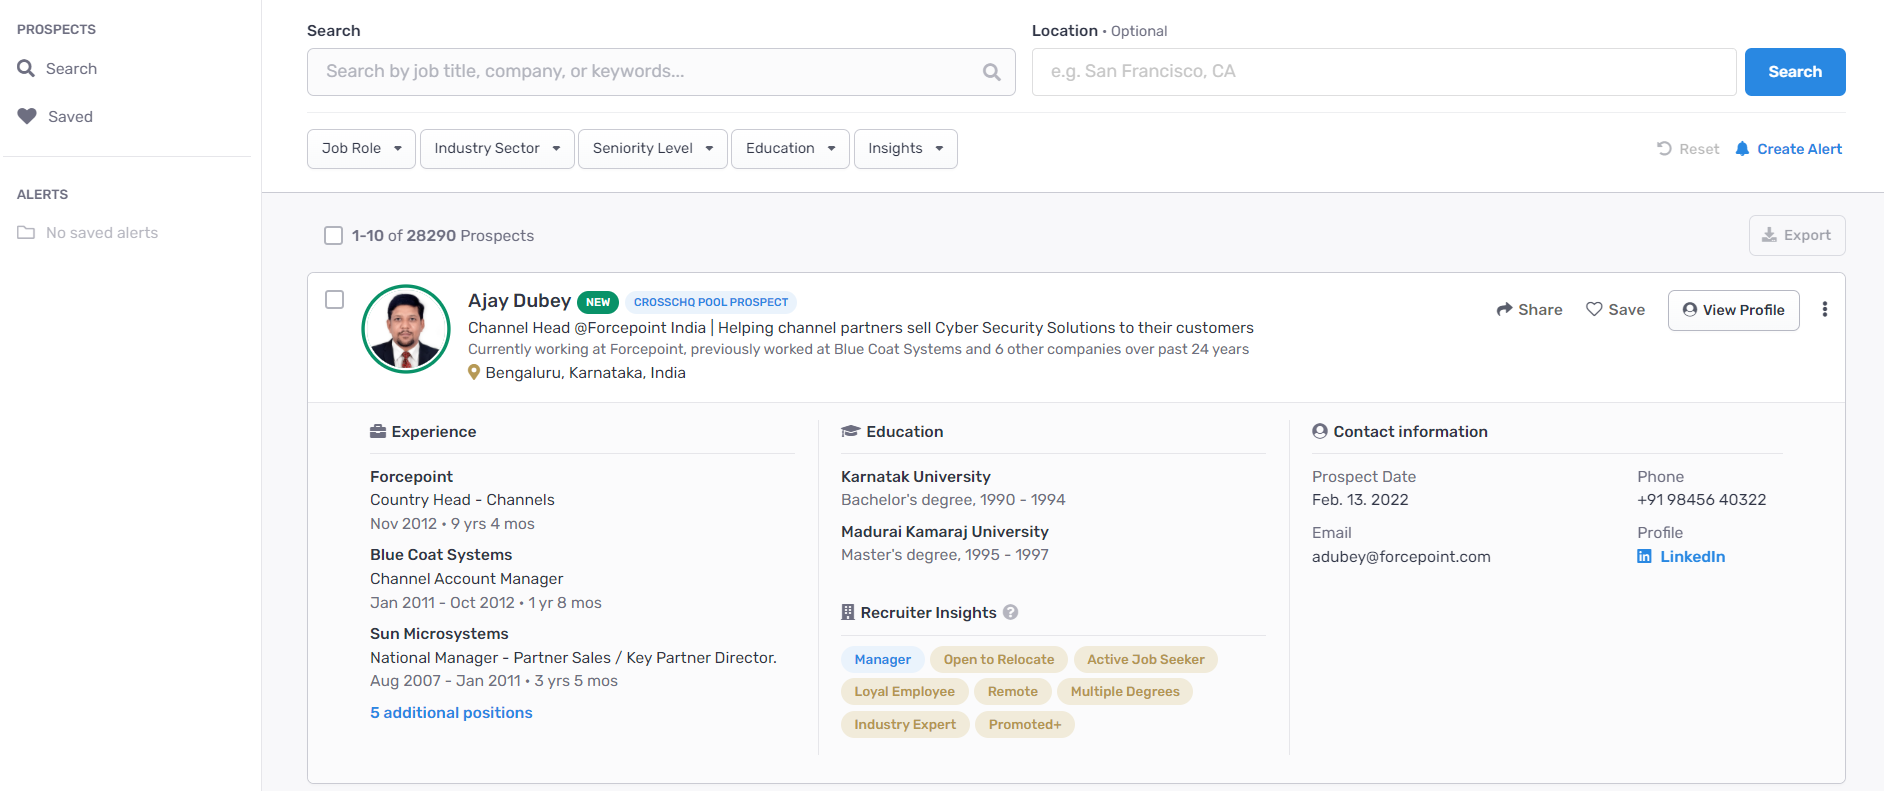Click the Recruiter Insights help question icon
Image resolution: width=1884 pixels, height=791 pixels.
(x=1011, y=612)
